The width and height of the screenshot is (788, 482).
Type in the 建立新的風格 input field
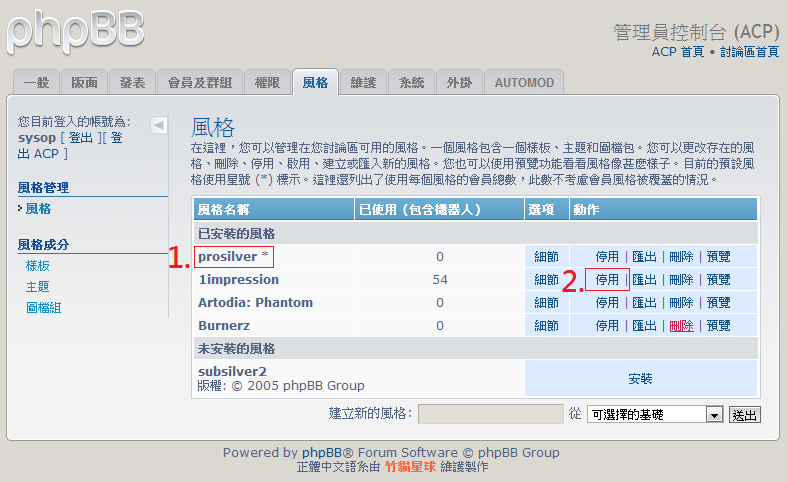[x=490, y=414]
